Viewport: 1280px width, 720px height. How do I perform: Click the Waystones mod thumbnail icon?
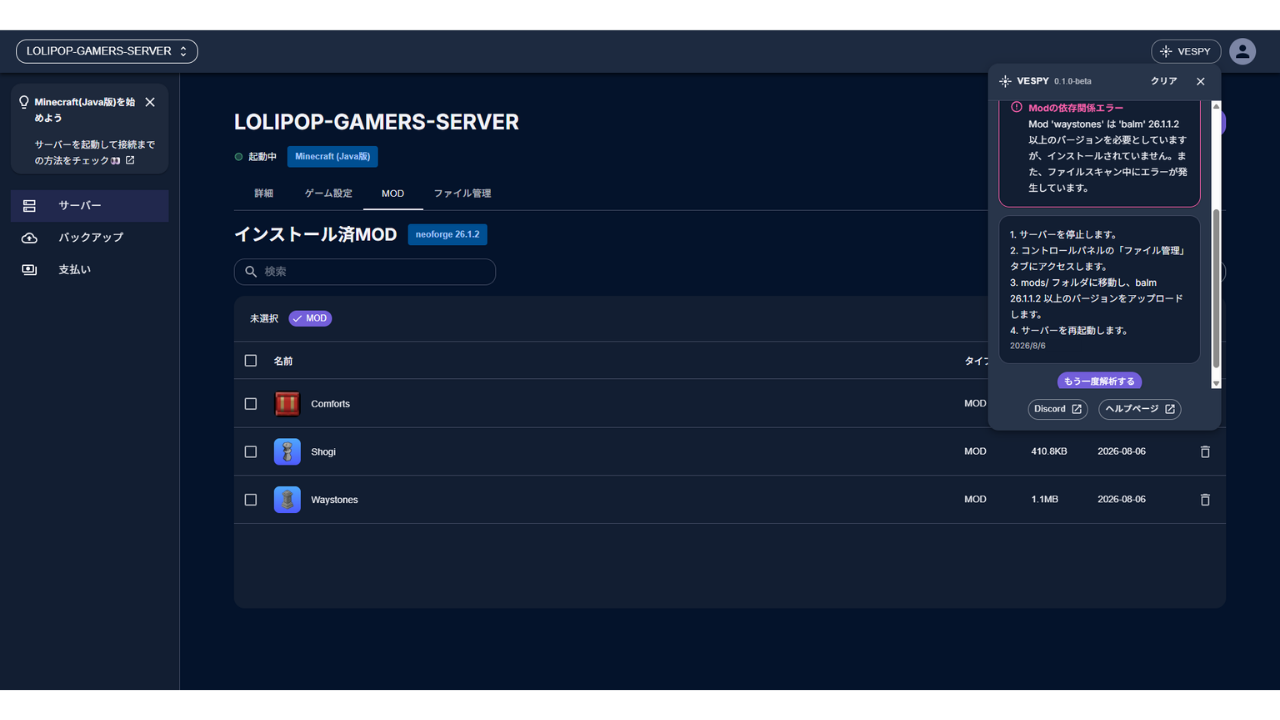[x=287, y=500]
